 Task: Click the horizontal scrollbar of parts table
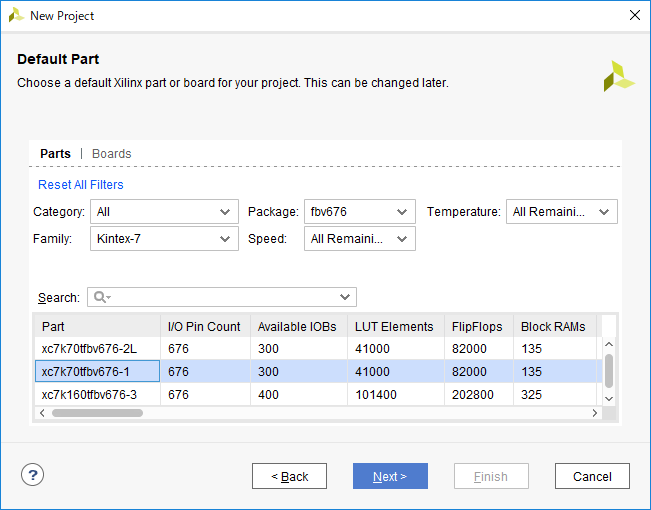300,413
